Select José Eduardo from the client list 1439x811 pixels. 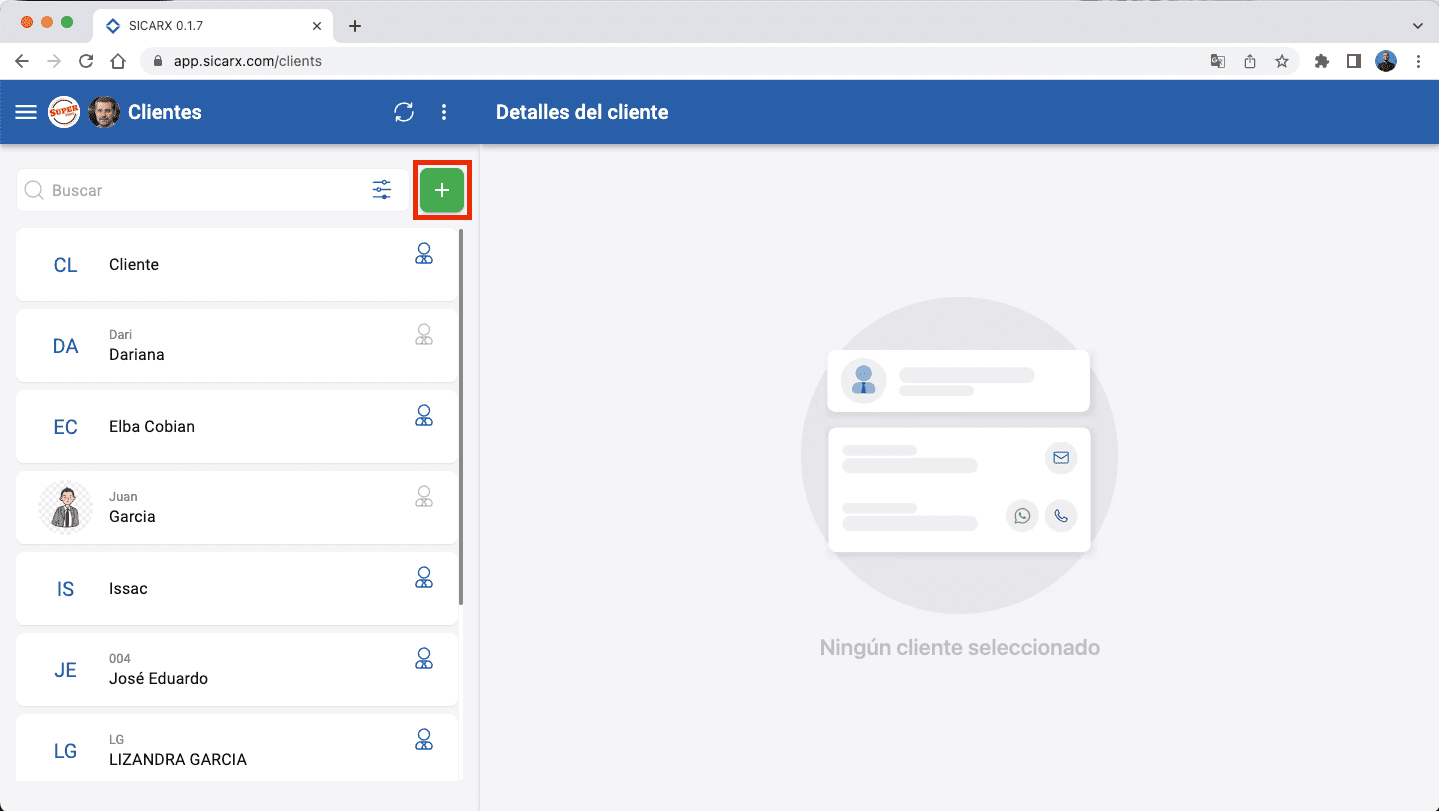(200, 668)
